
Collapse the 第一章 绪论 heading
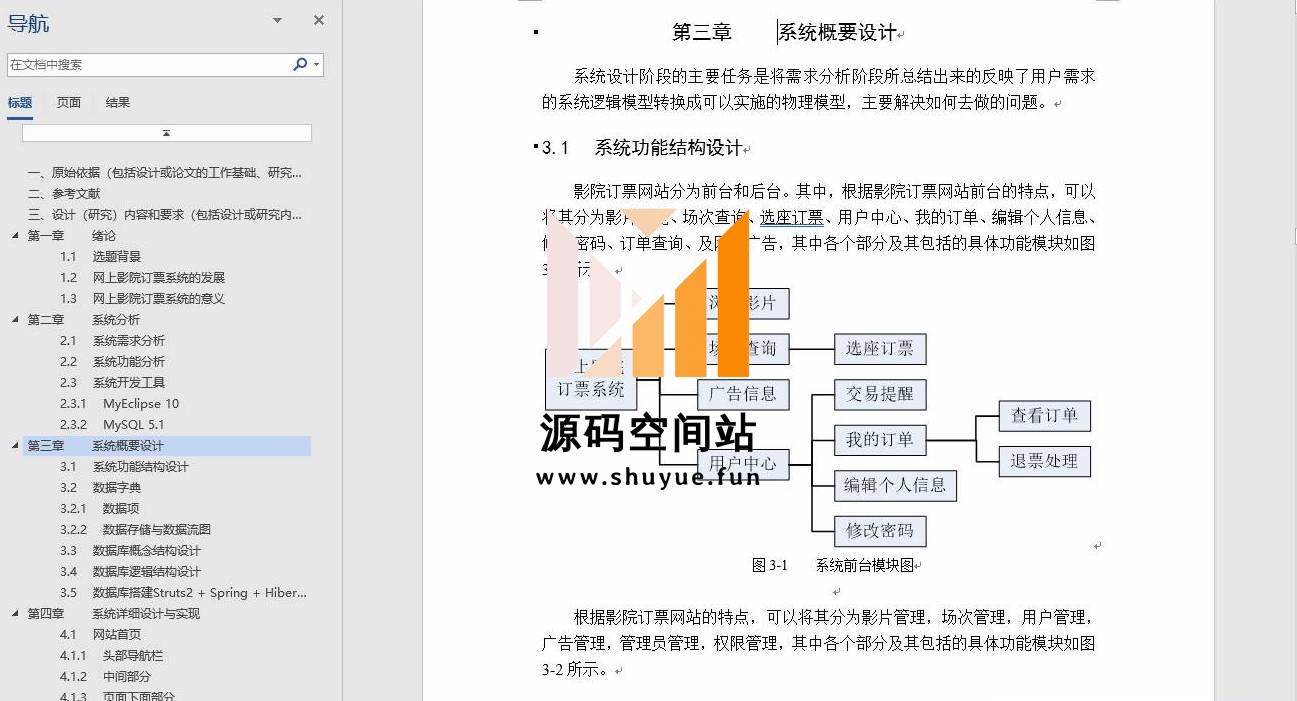(15, 236)
